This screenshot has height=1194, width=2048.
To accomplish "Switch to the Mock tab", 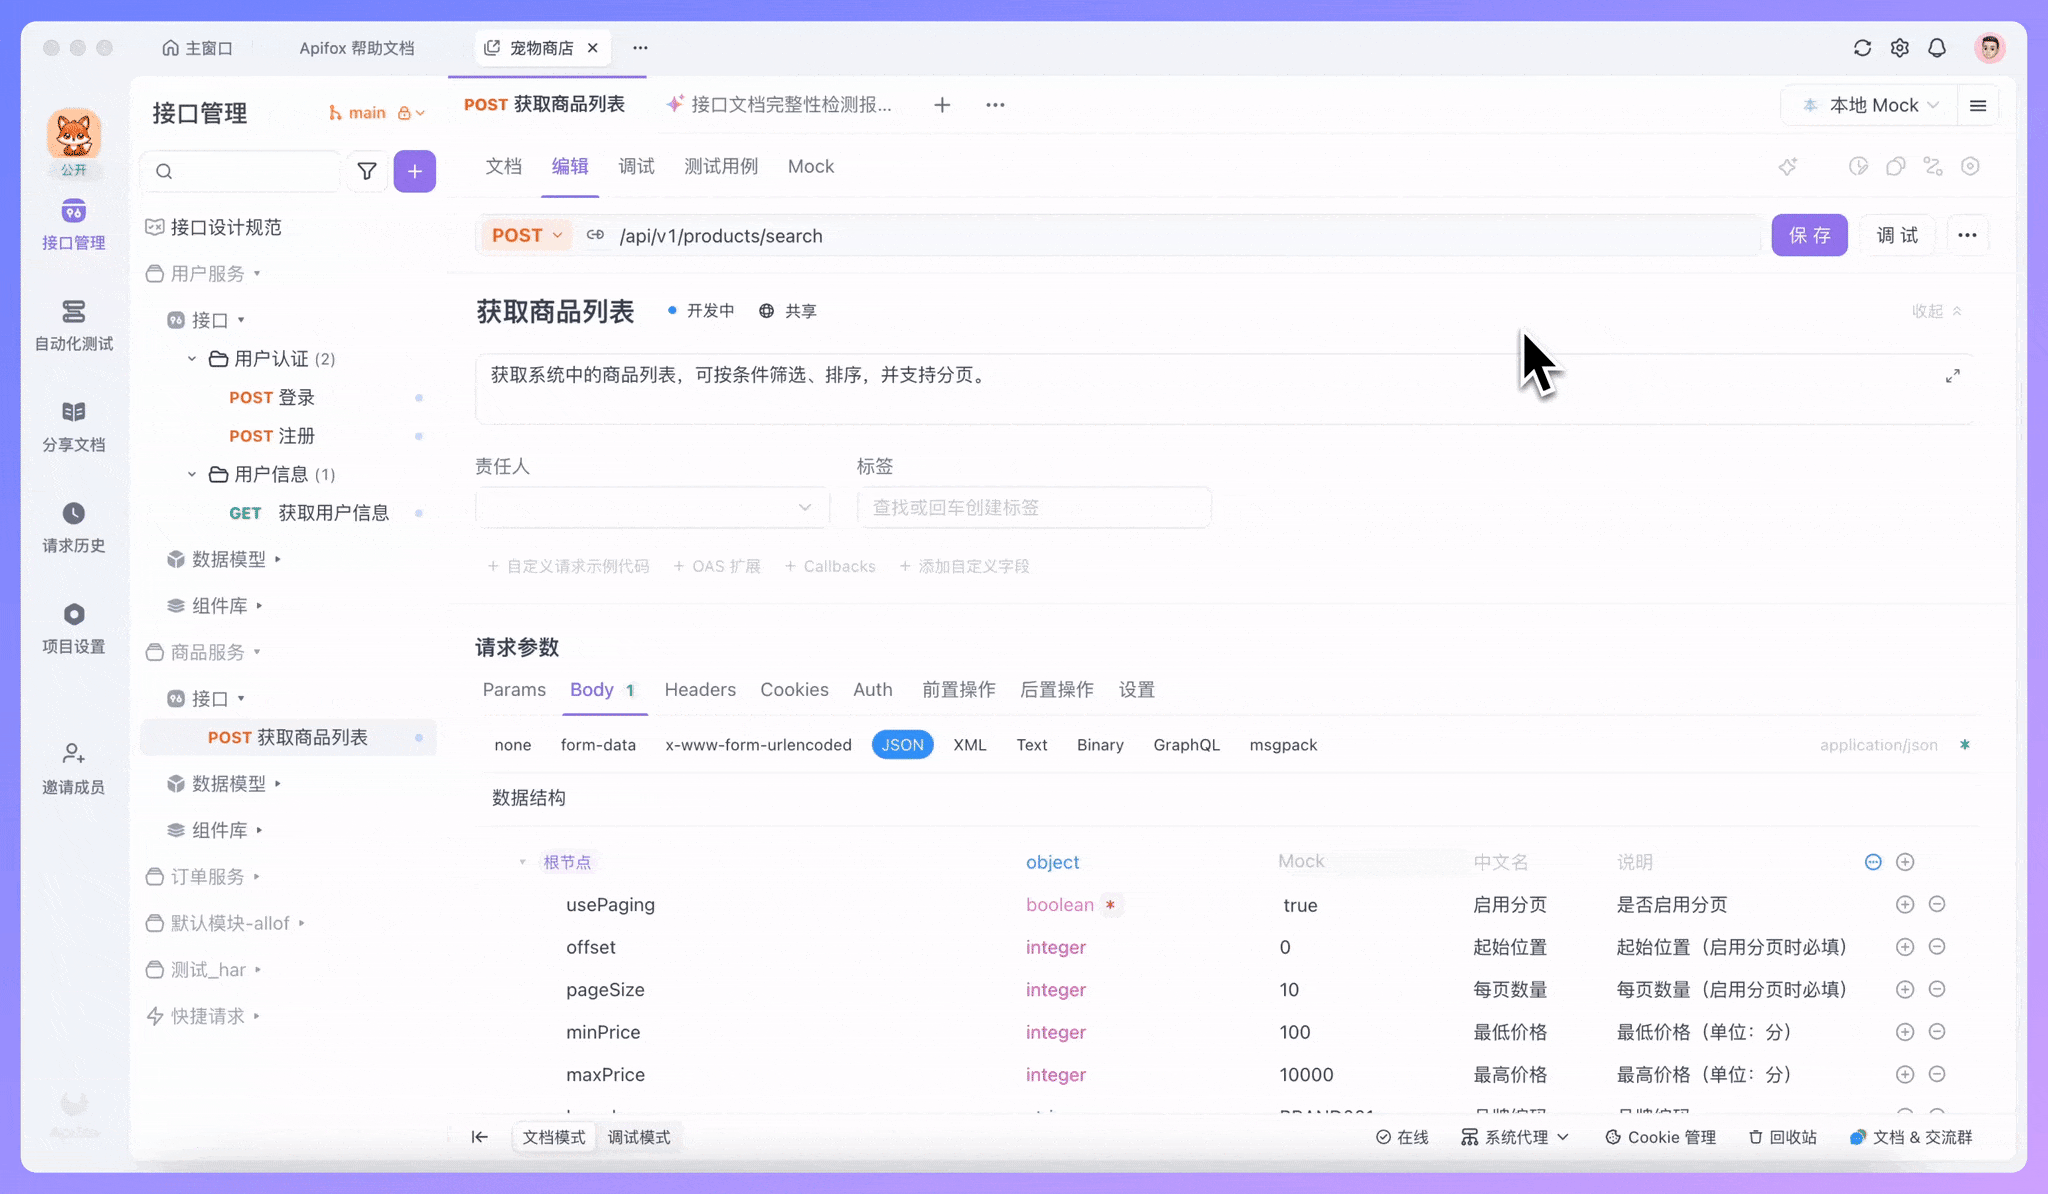I will coord(810,166).
